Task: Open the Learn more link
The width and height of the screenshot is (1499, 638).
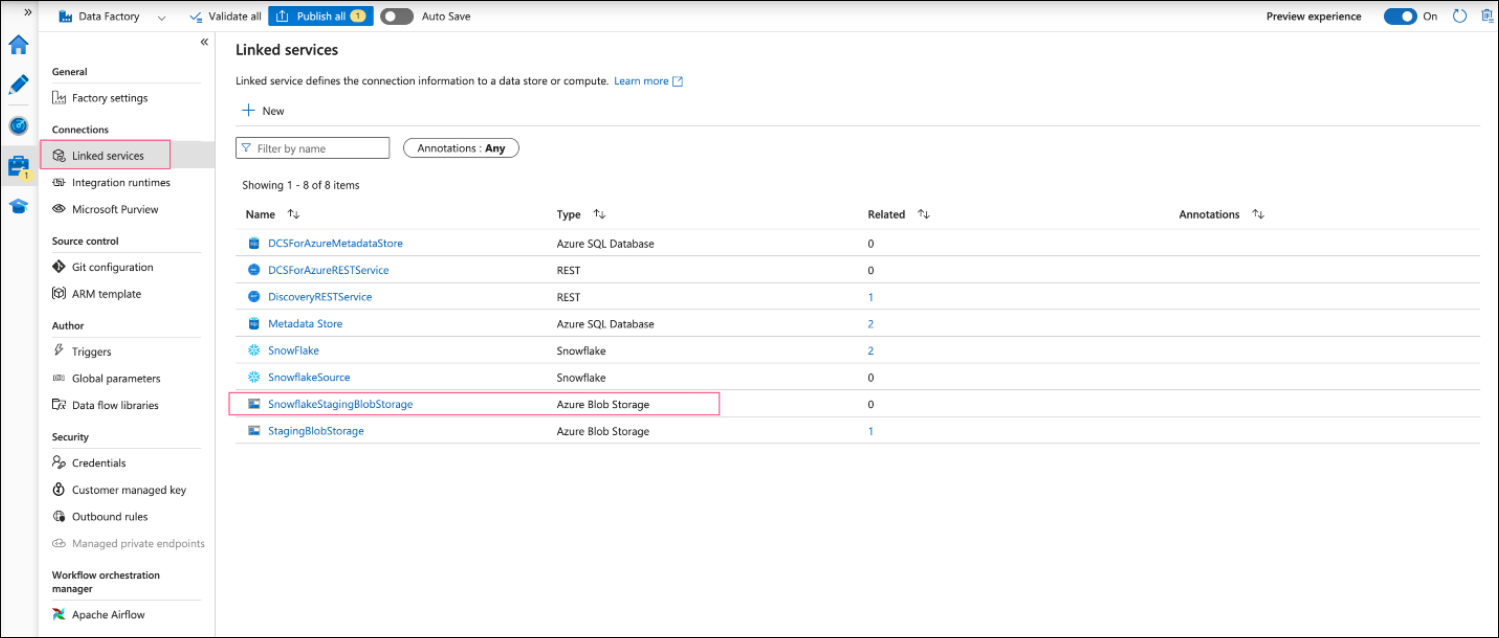Action: [648, 81]
